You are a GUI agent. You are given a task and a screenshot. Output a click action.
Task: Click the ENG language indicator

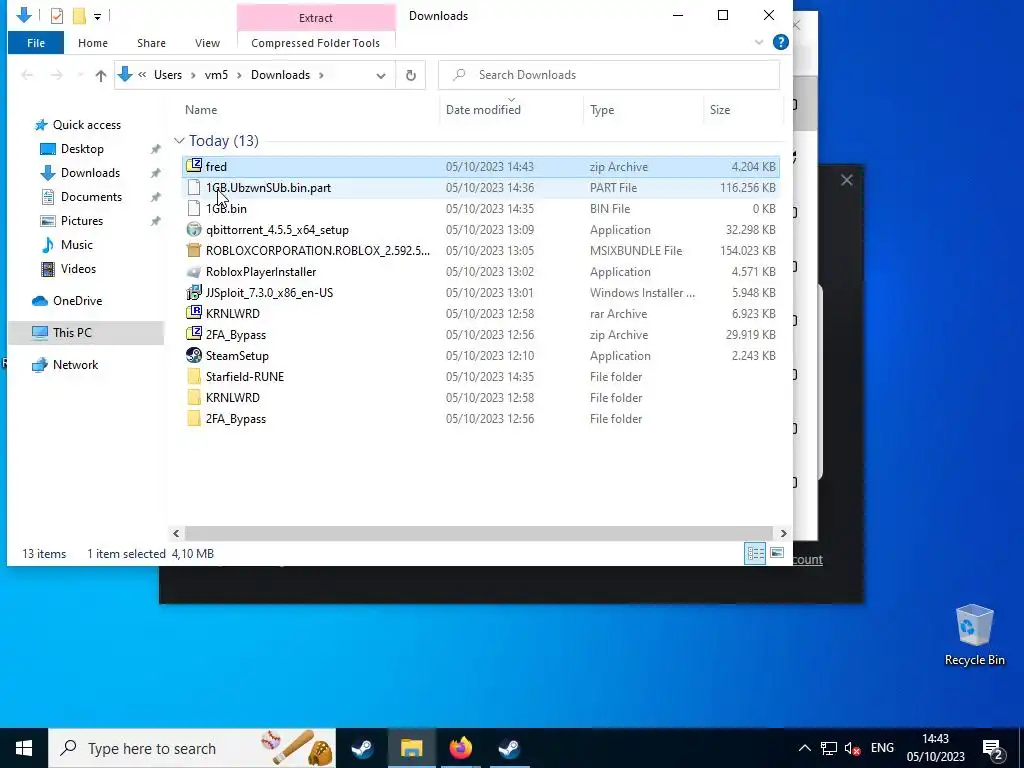(x=882, y=748)
